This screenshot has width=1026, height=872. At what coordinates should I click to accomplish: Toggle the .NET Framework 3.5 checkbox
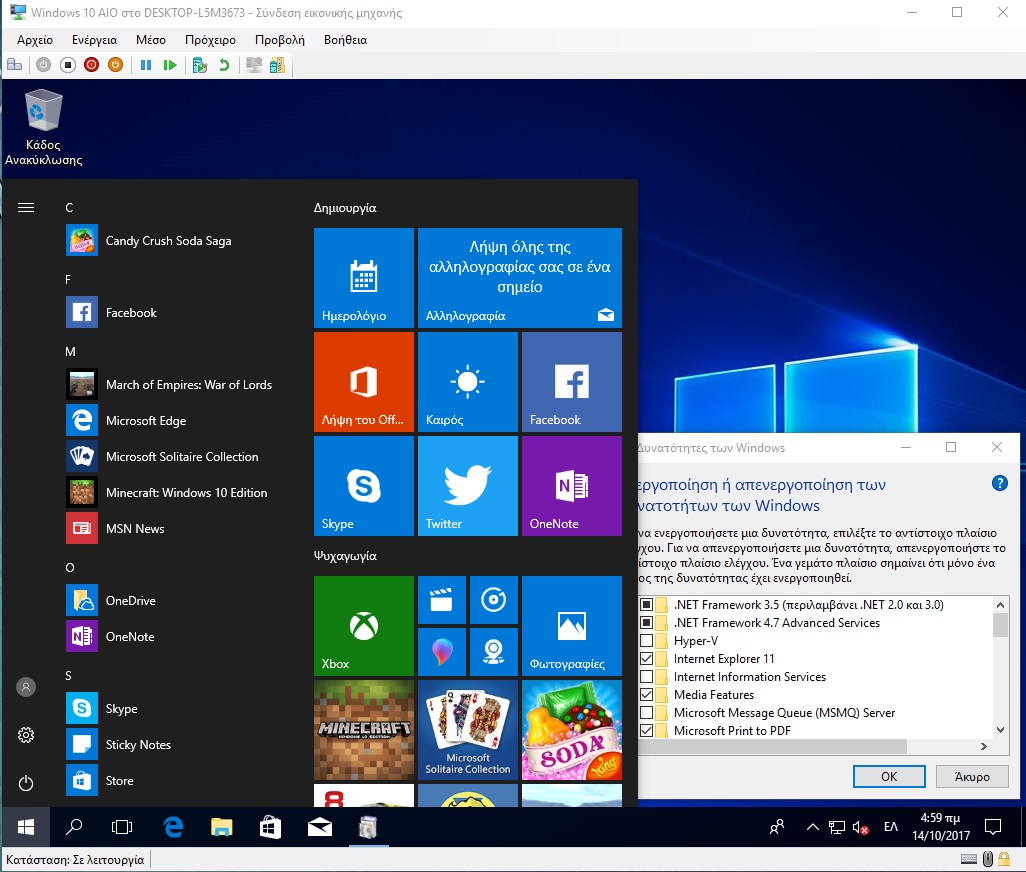pyautogui.click(x=646, y=604)
